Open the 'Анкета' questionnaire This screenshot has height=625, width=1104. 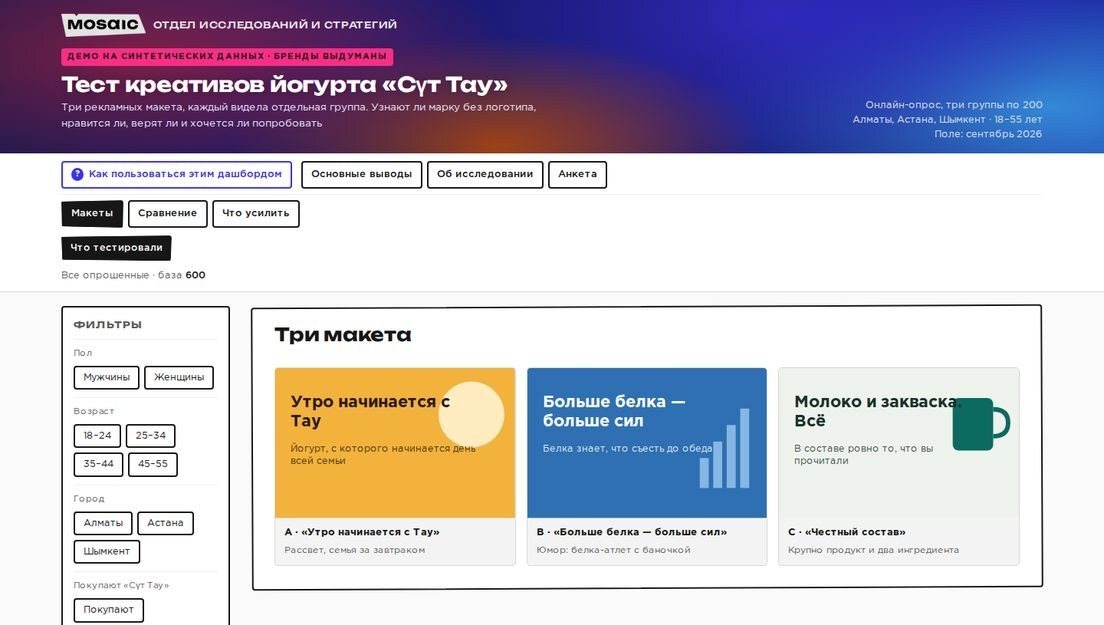(x=577, y=175)
